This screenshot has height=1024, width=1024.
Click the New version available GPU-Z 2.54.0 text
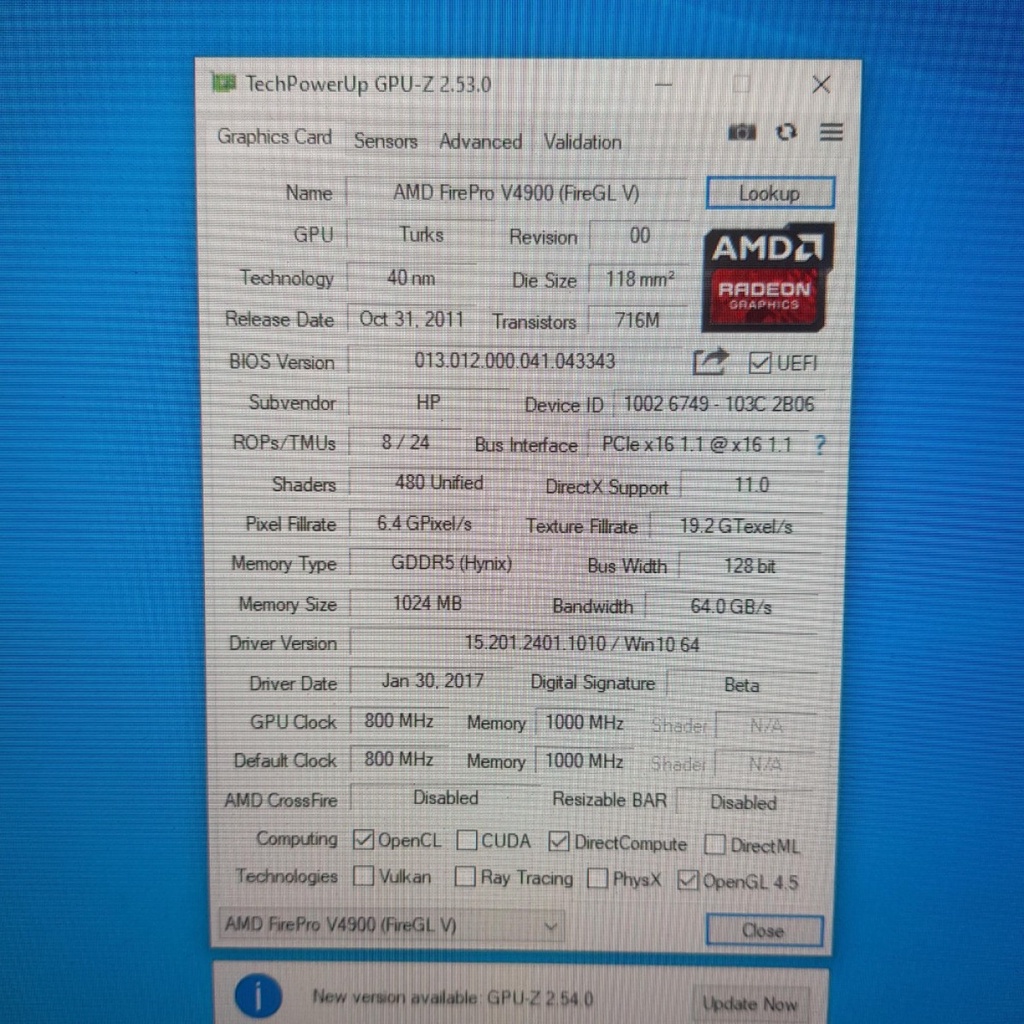tap(453, 997)
